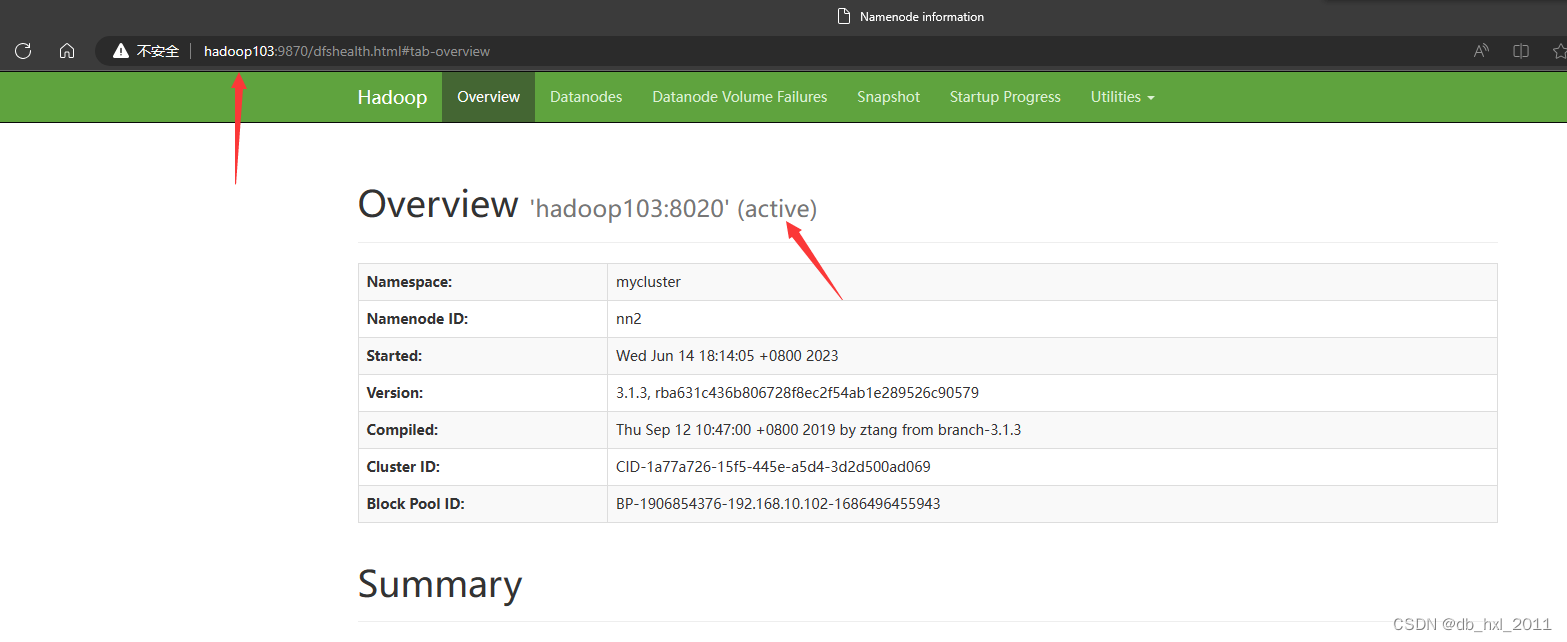Open the Utilities dropdown menu
This screenshot has width=1567, height=642.
pyautogui.click(x=1122, y=96)
